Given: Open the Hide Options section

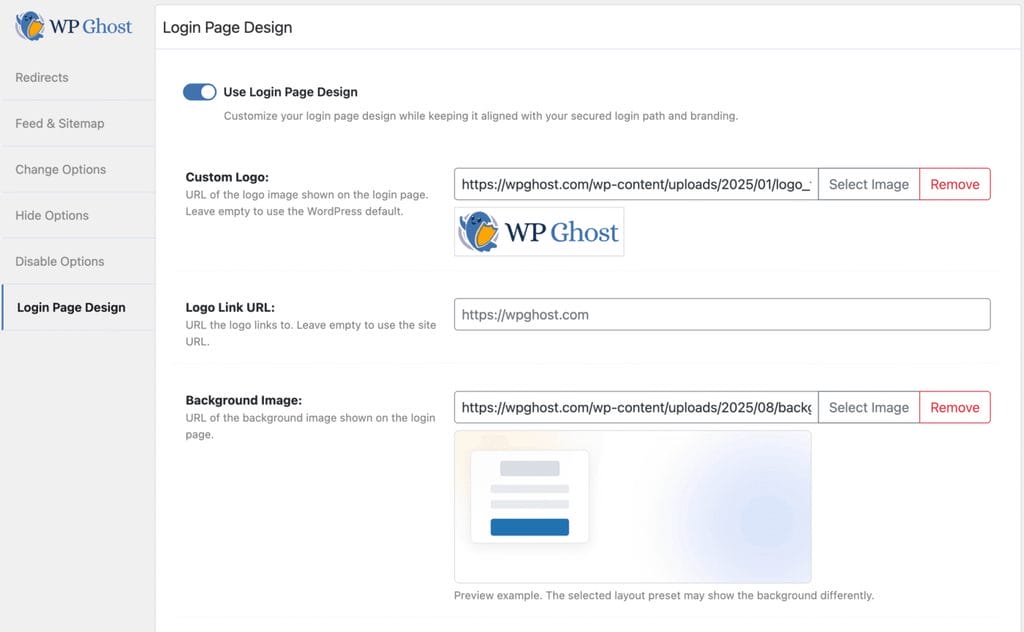Looking at the screenshot, I should click(x=52, y=215).
